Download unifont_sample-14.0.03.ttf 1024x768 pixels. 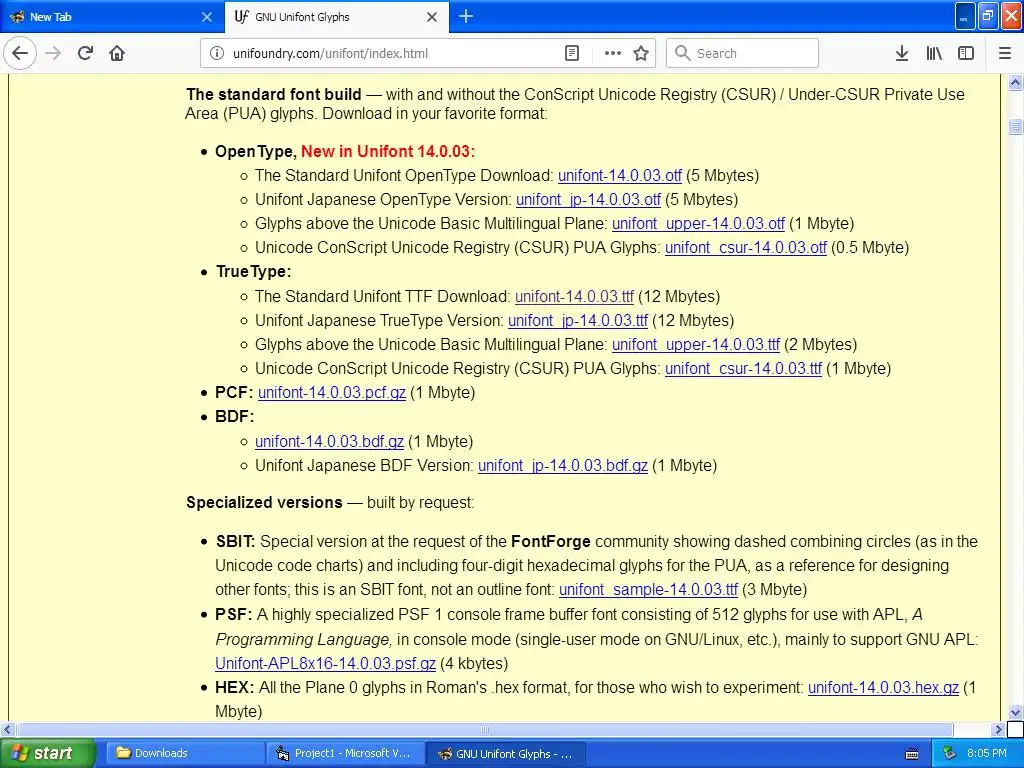pos(648,590)
